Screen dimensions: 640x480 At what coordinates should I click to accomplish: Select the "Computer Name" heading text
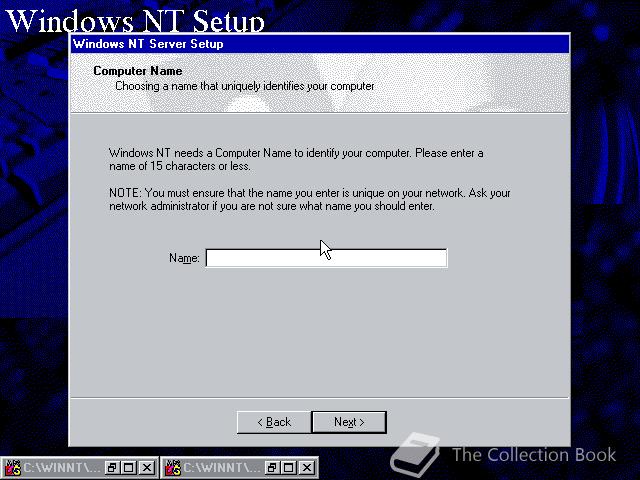[138, 71]
